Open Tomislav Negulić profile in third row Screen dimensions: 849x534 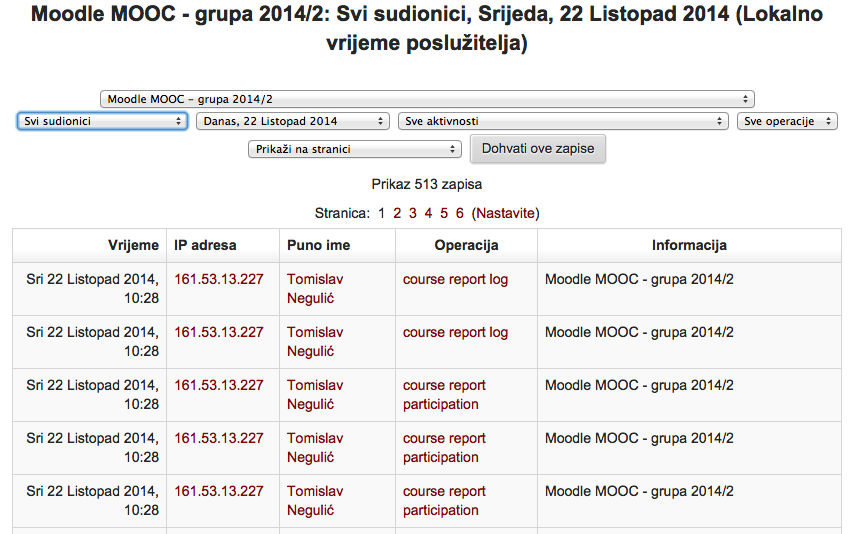[x=315, y=395]
